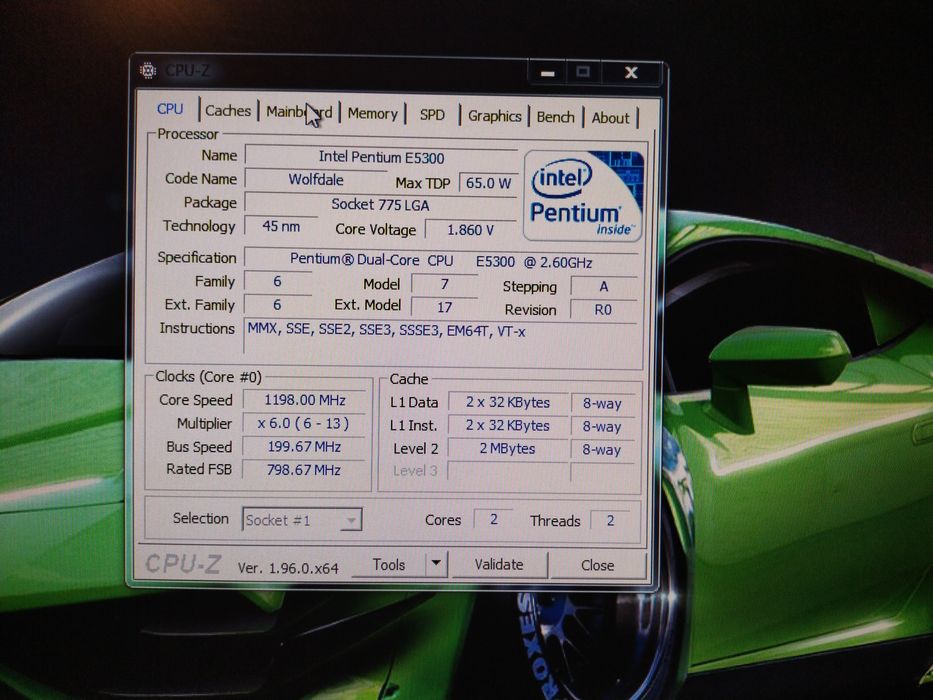
Task: Click the Technology value 45 nm
Action: (281, 226)
